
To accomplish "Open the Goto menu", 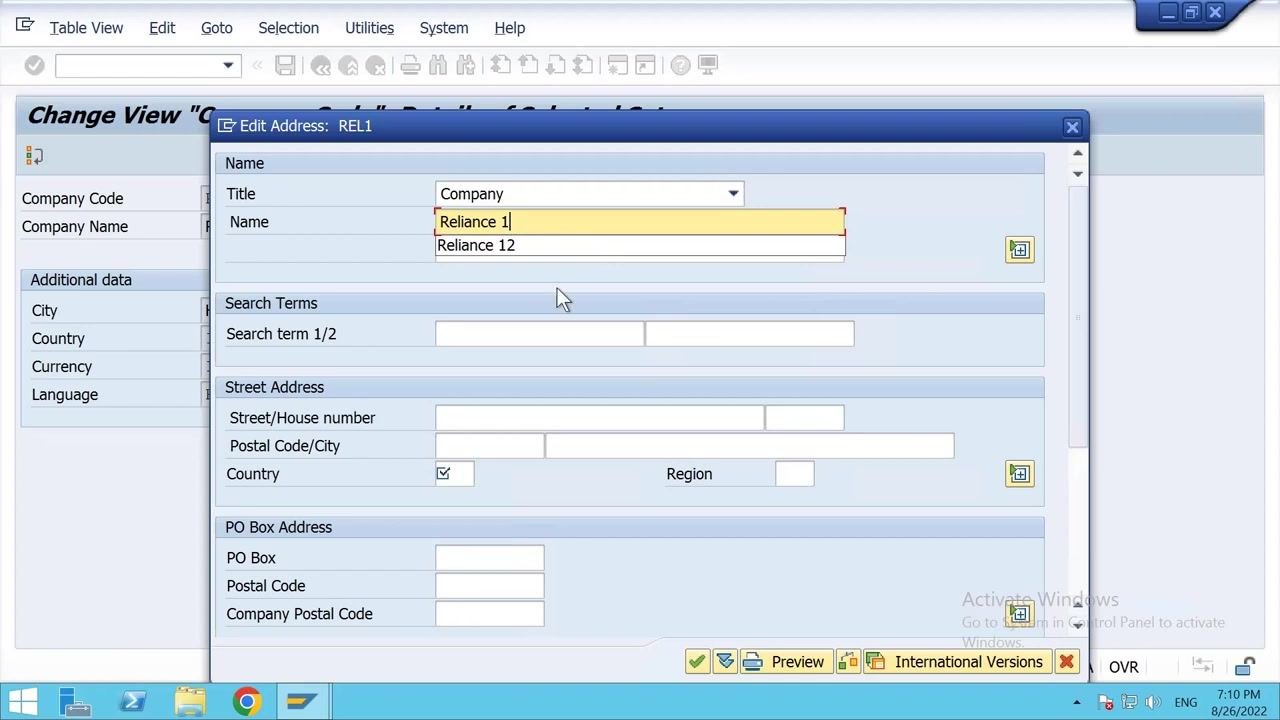I will [x=216, y=28].
